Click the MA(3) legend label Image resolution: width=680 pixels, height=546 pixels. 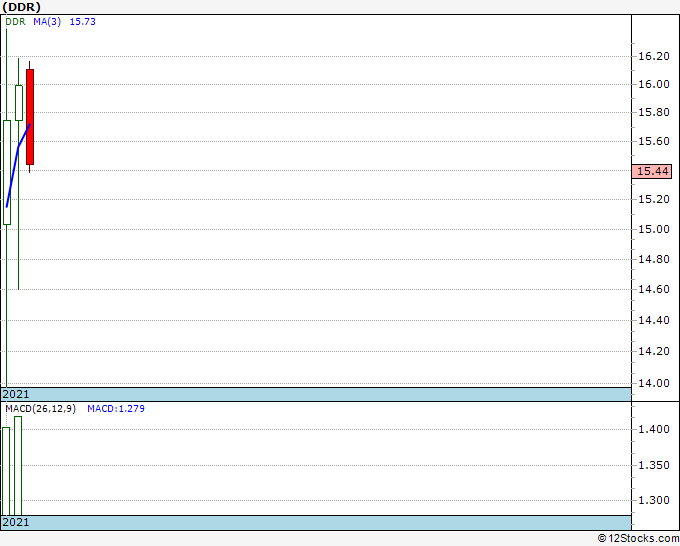click(x=47, y=22)
